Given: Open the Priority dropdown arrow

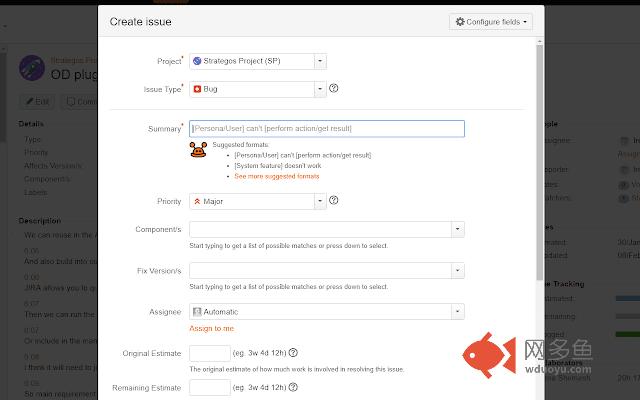Looking at the screenshot, I should [x=320, y=201].
